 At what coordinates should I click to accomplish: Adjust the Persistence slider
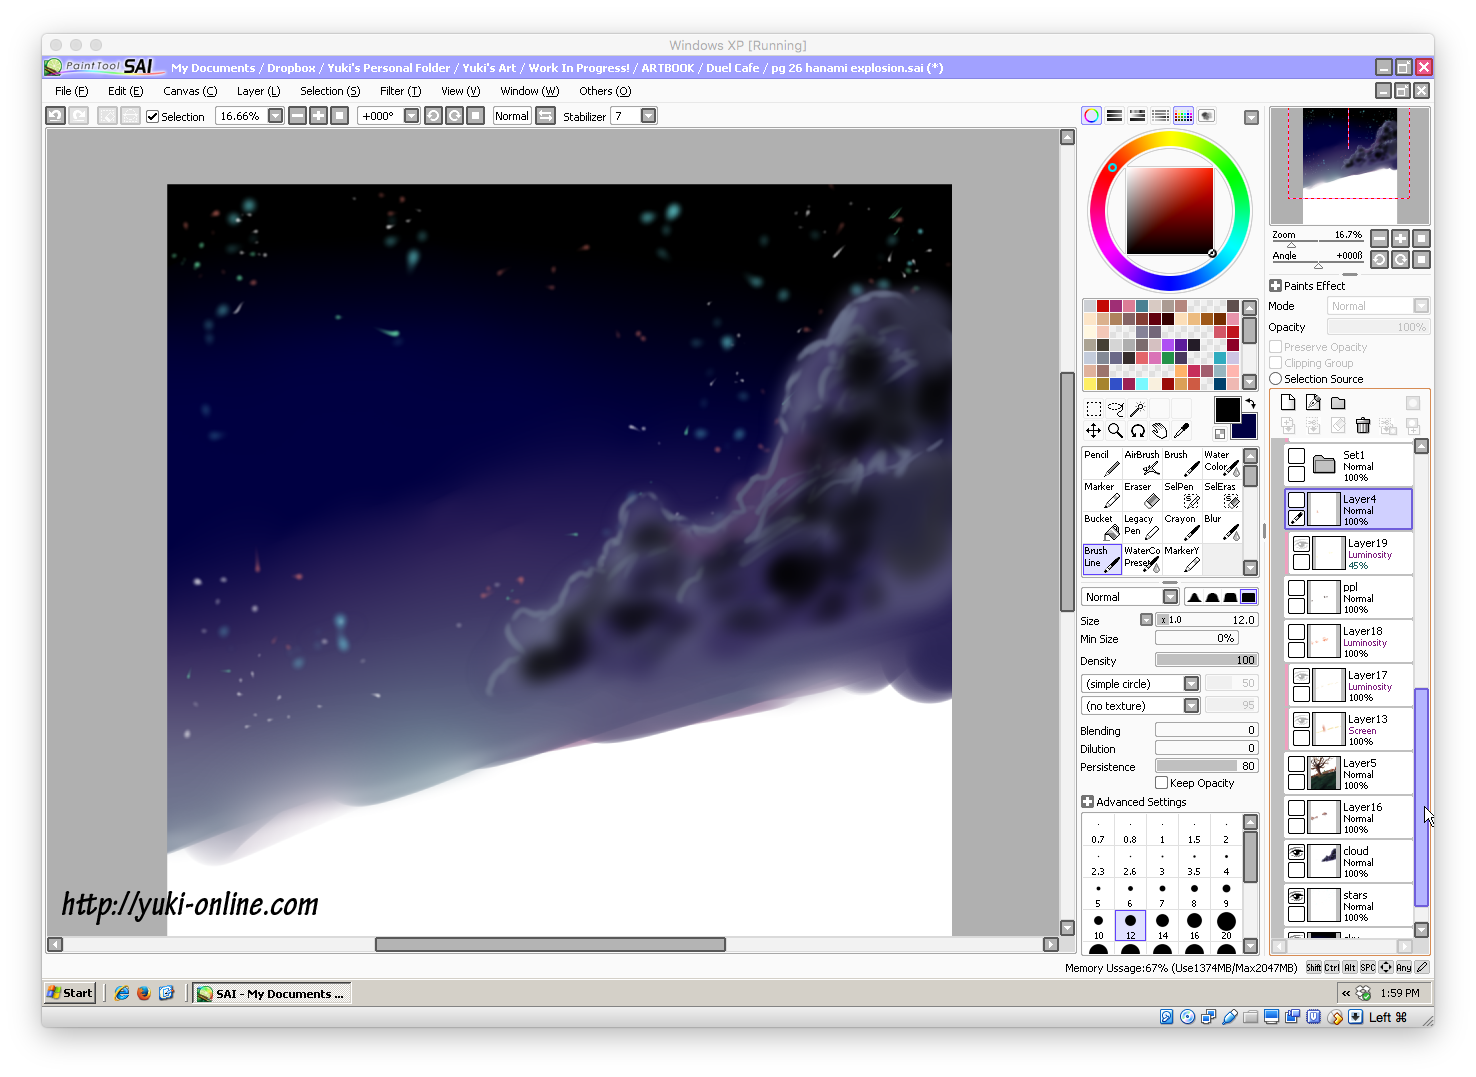[1206, 766]
